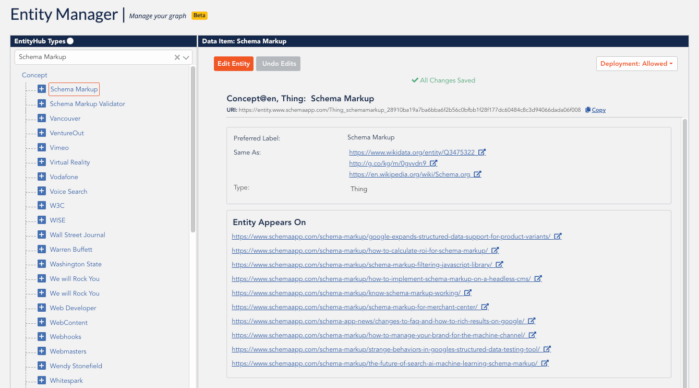Select Vimeo in the tree
Viewport: 699px width, 388px height.
[59, 148]
